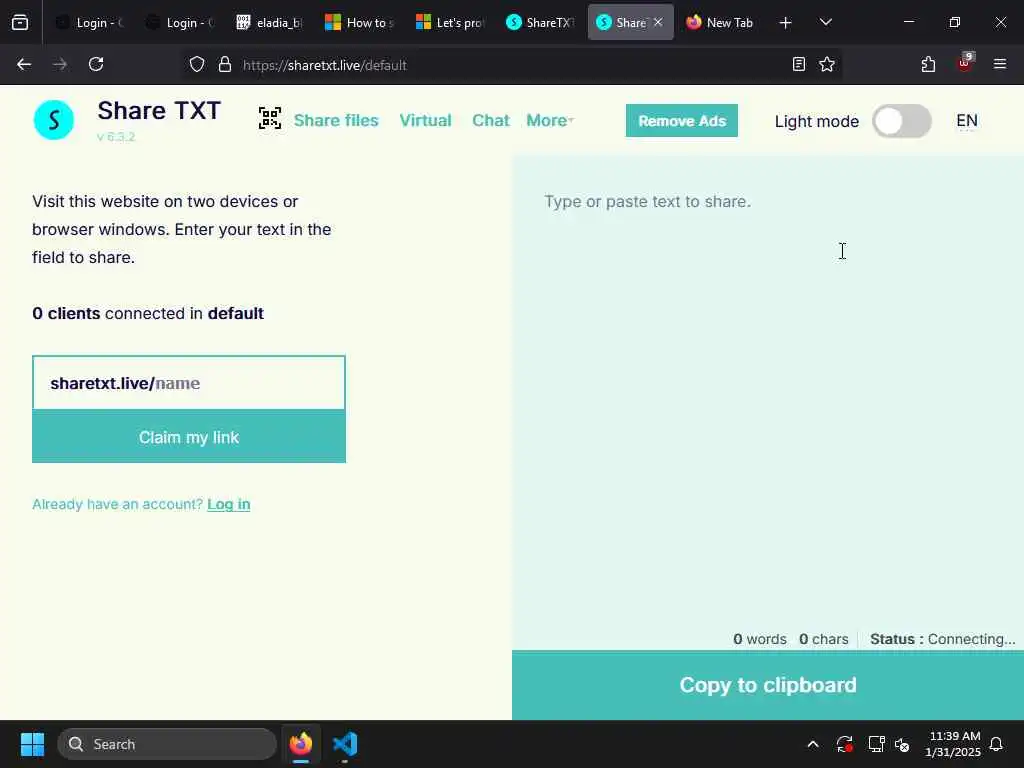The image size is (1024, 768).
Task: Click the taskbar Search box
Action: tap(167, 744)
